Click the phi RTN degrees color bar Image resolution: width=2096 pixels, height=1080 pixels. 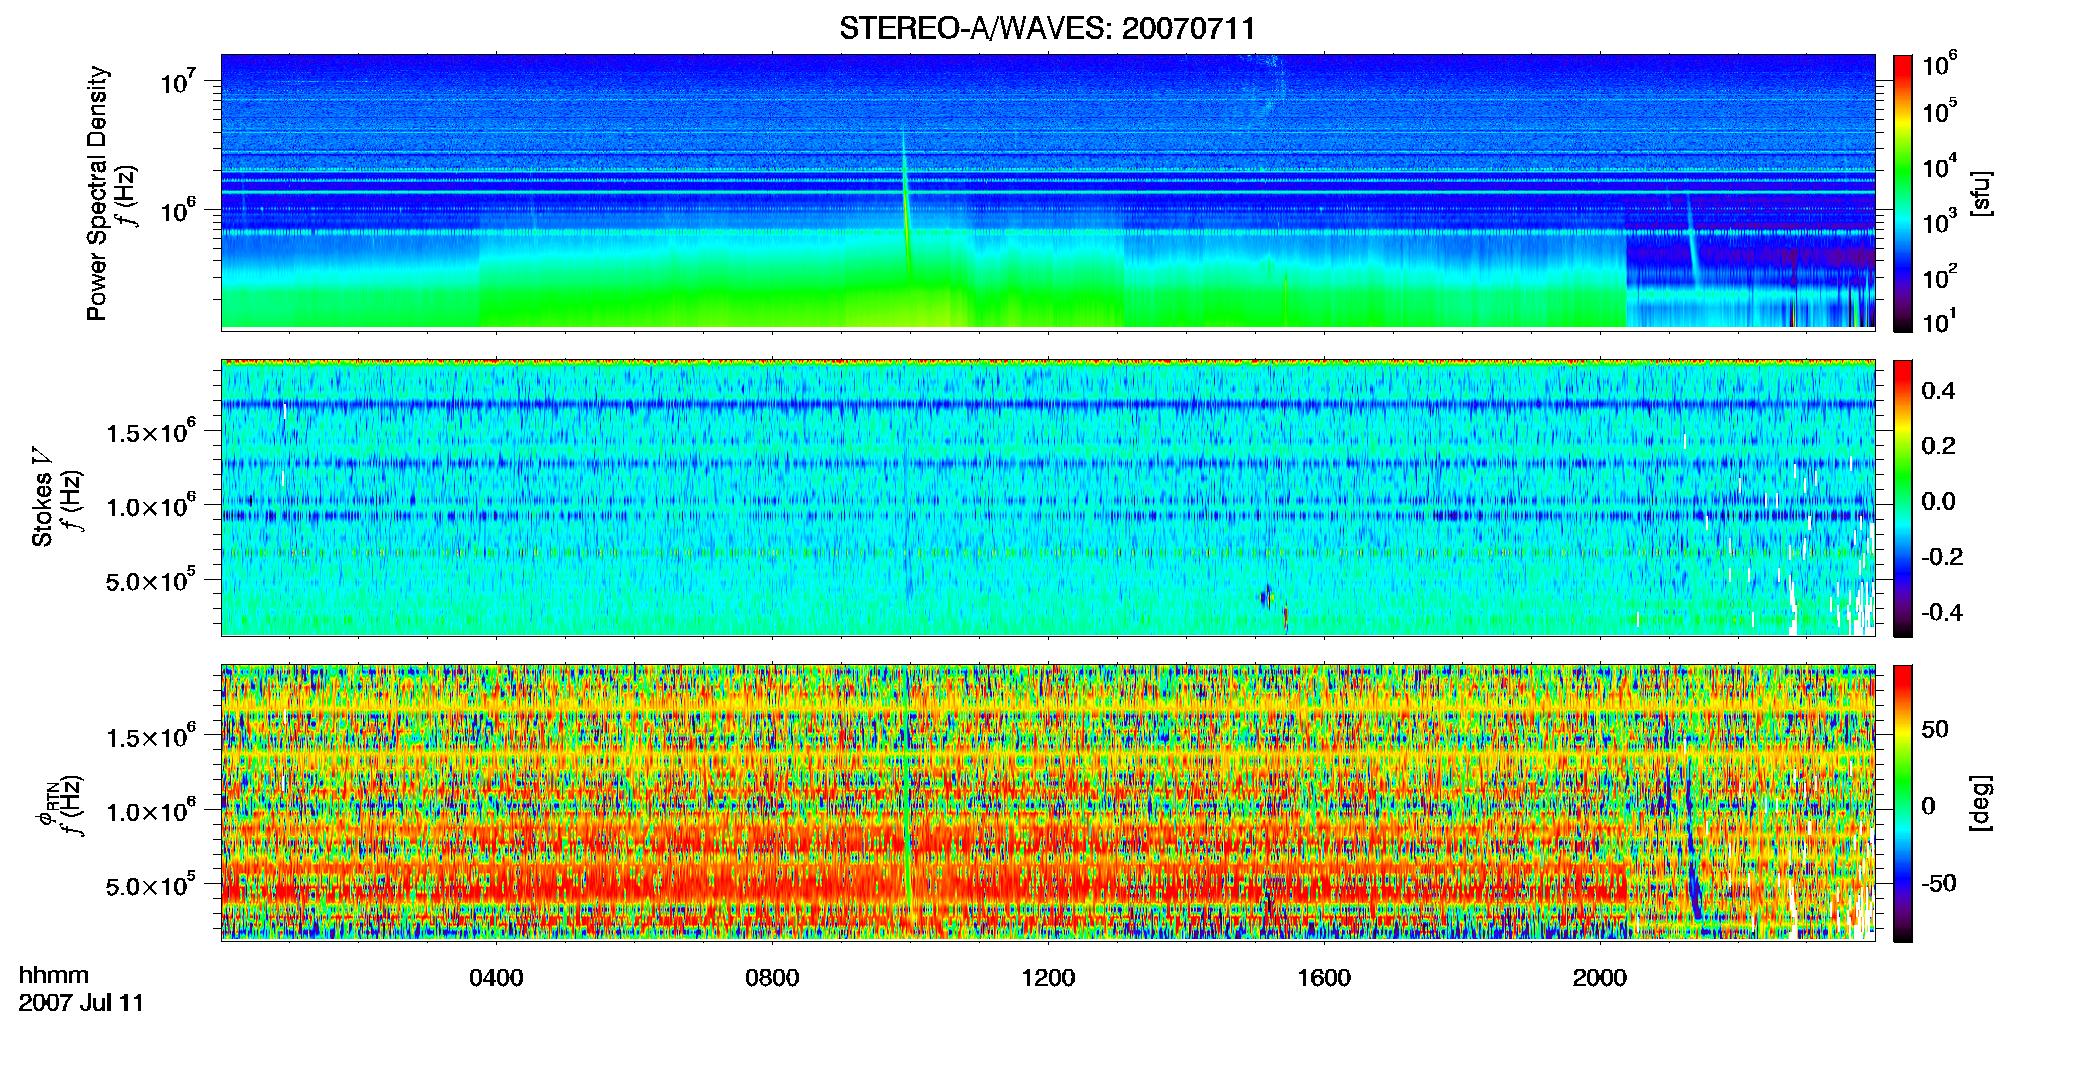pyautogui.click(x=1903, y=803)
